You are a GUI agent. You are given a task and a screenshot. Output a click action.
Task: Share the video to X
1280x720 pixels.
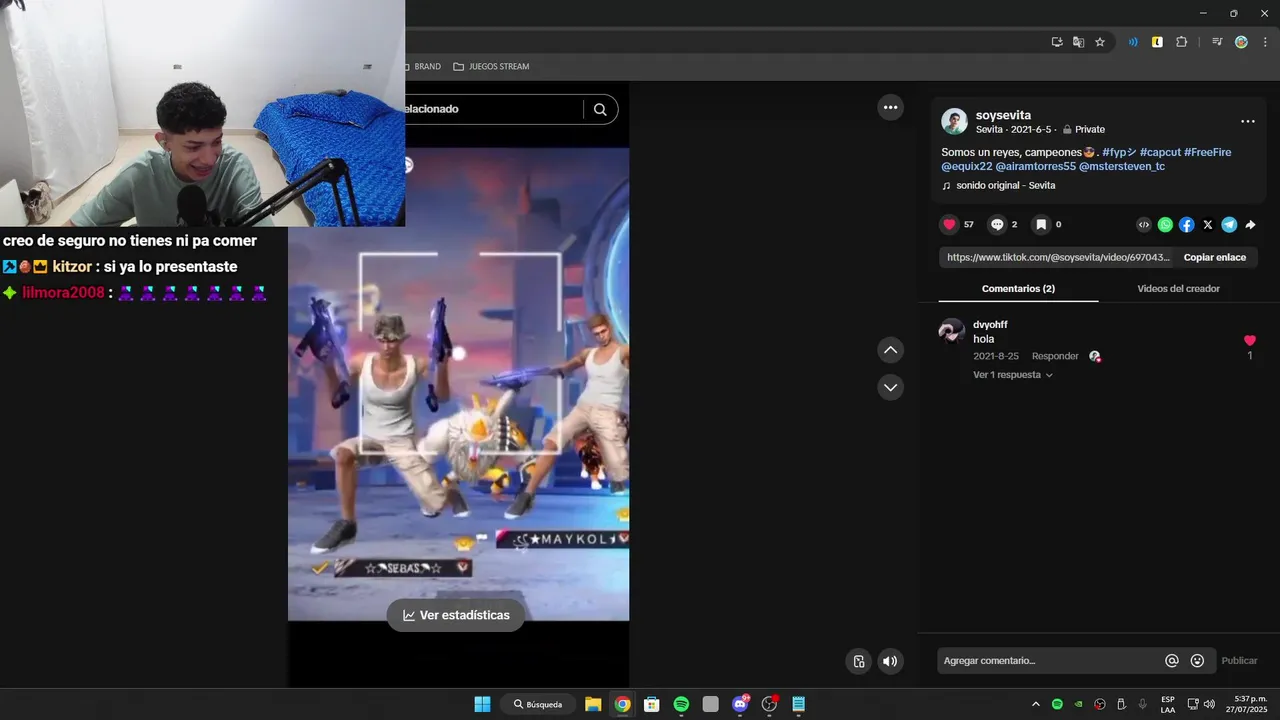(1208, 225)
